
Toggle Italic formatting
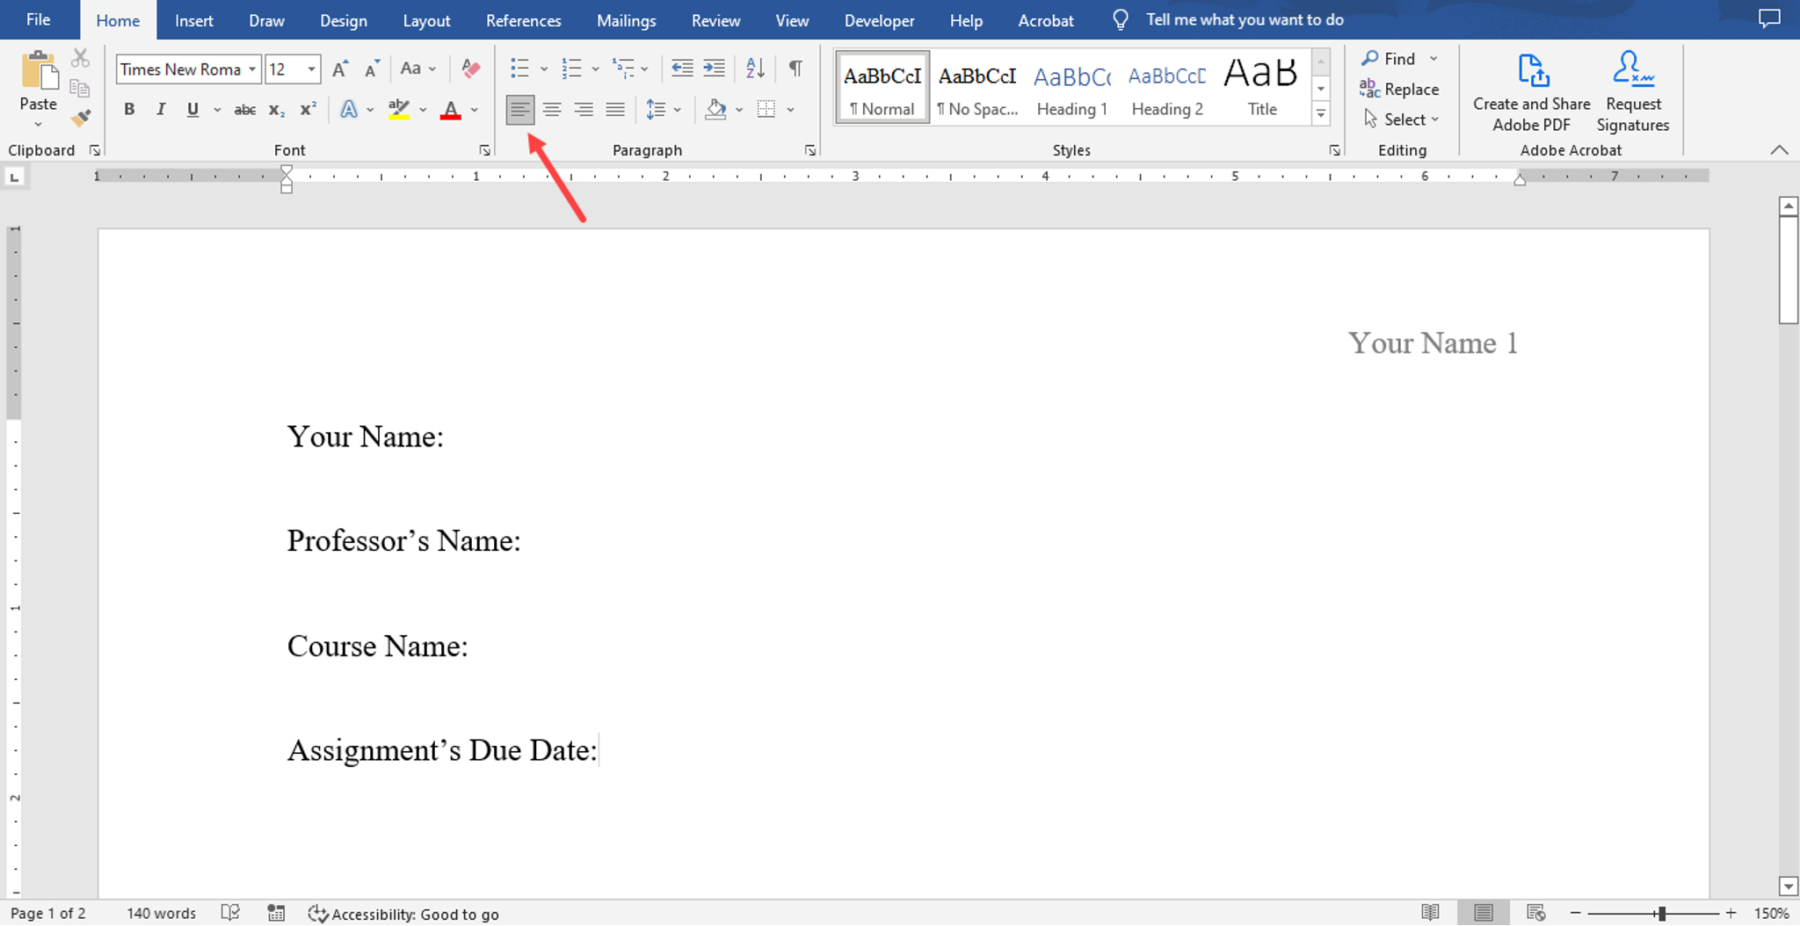[160, 110]
